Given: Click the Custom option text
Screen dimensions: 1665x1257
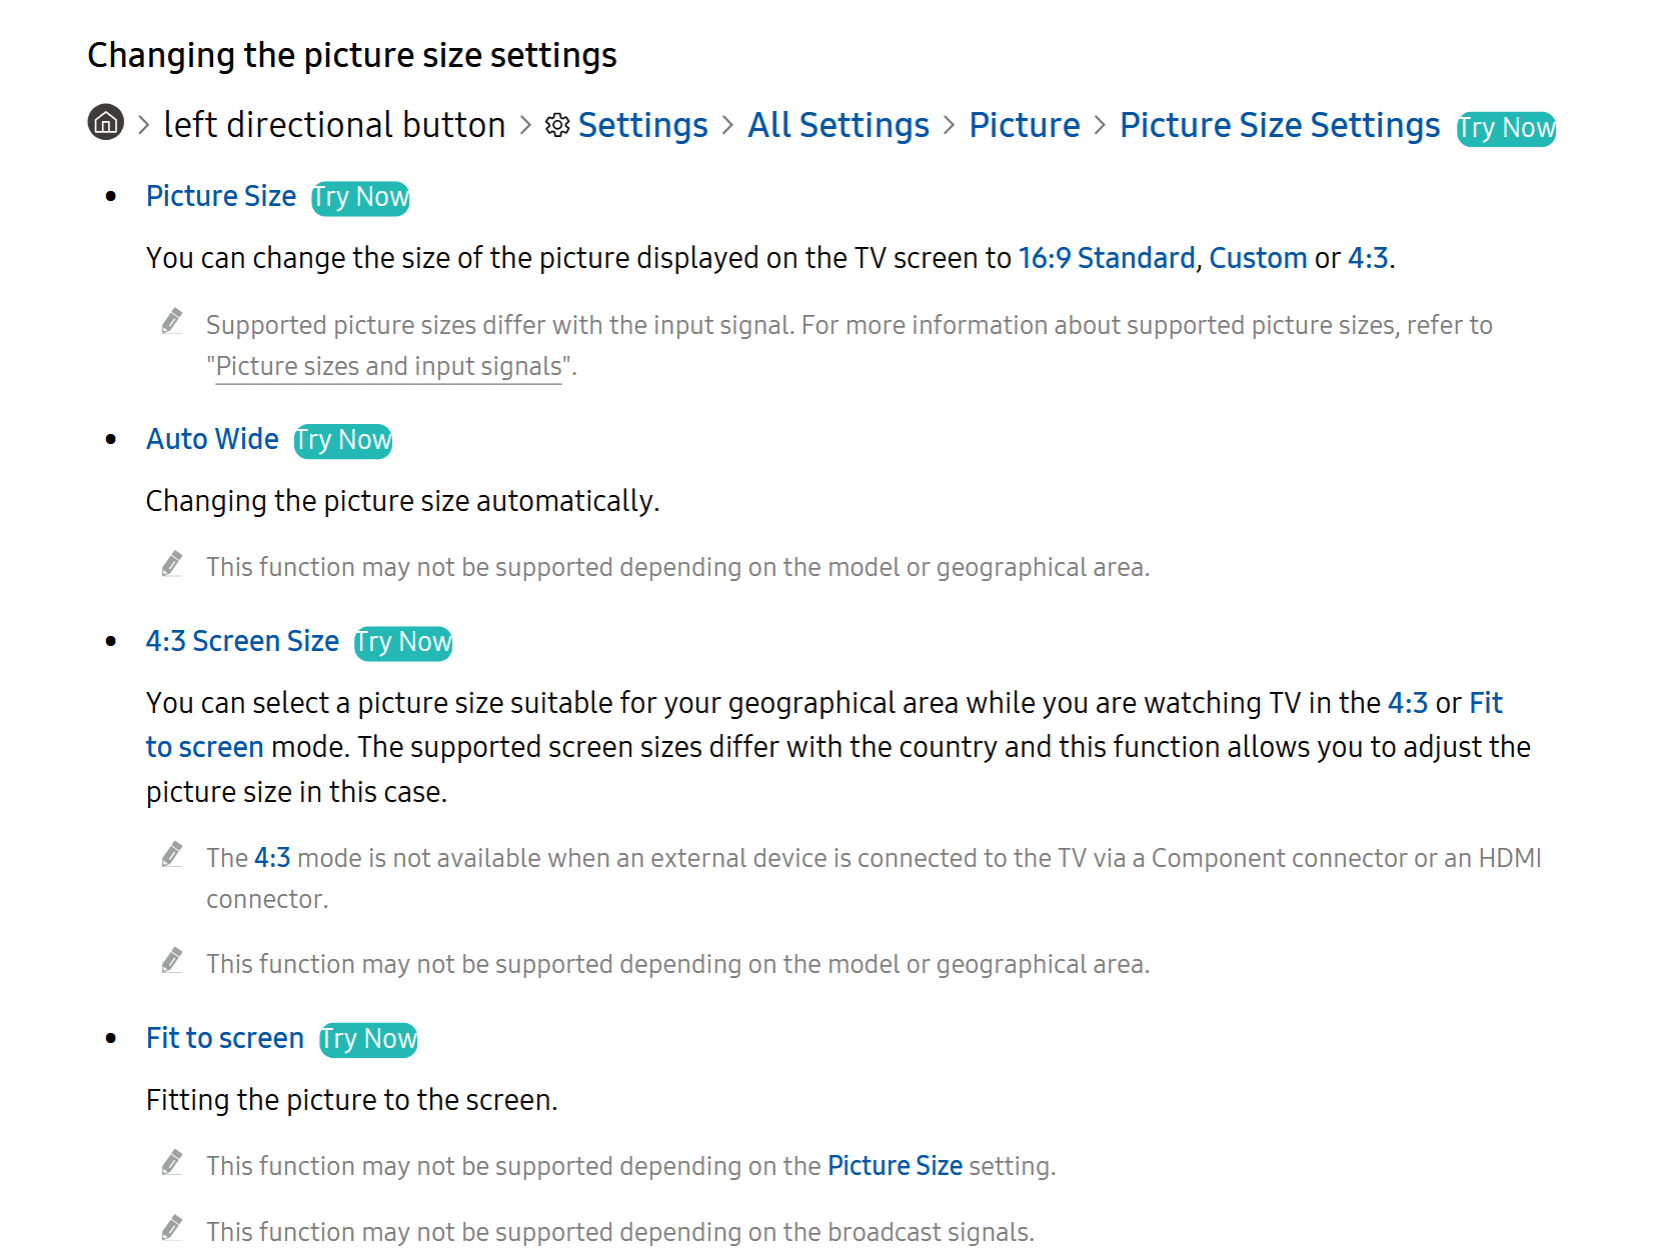Looking at the screenshot, I should (1258, 258).
